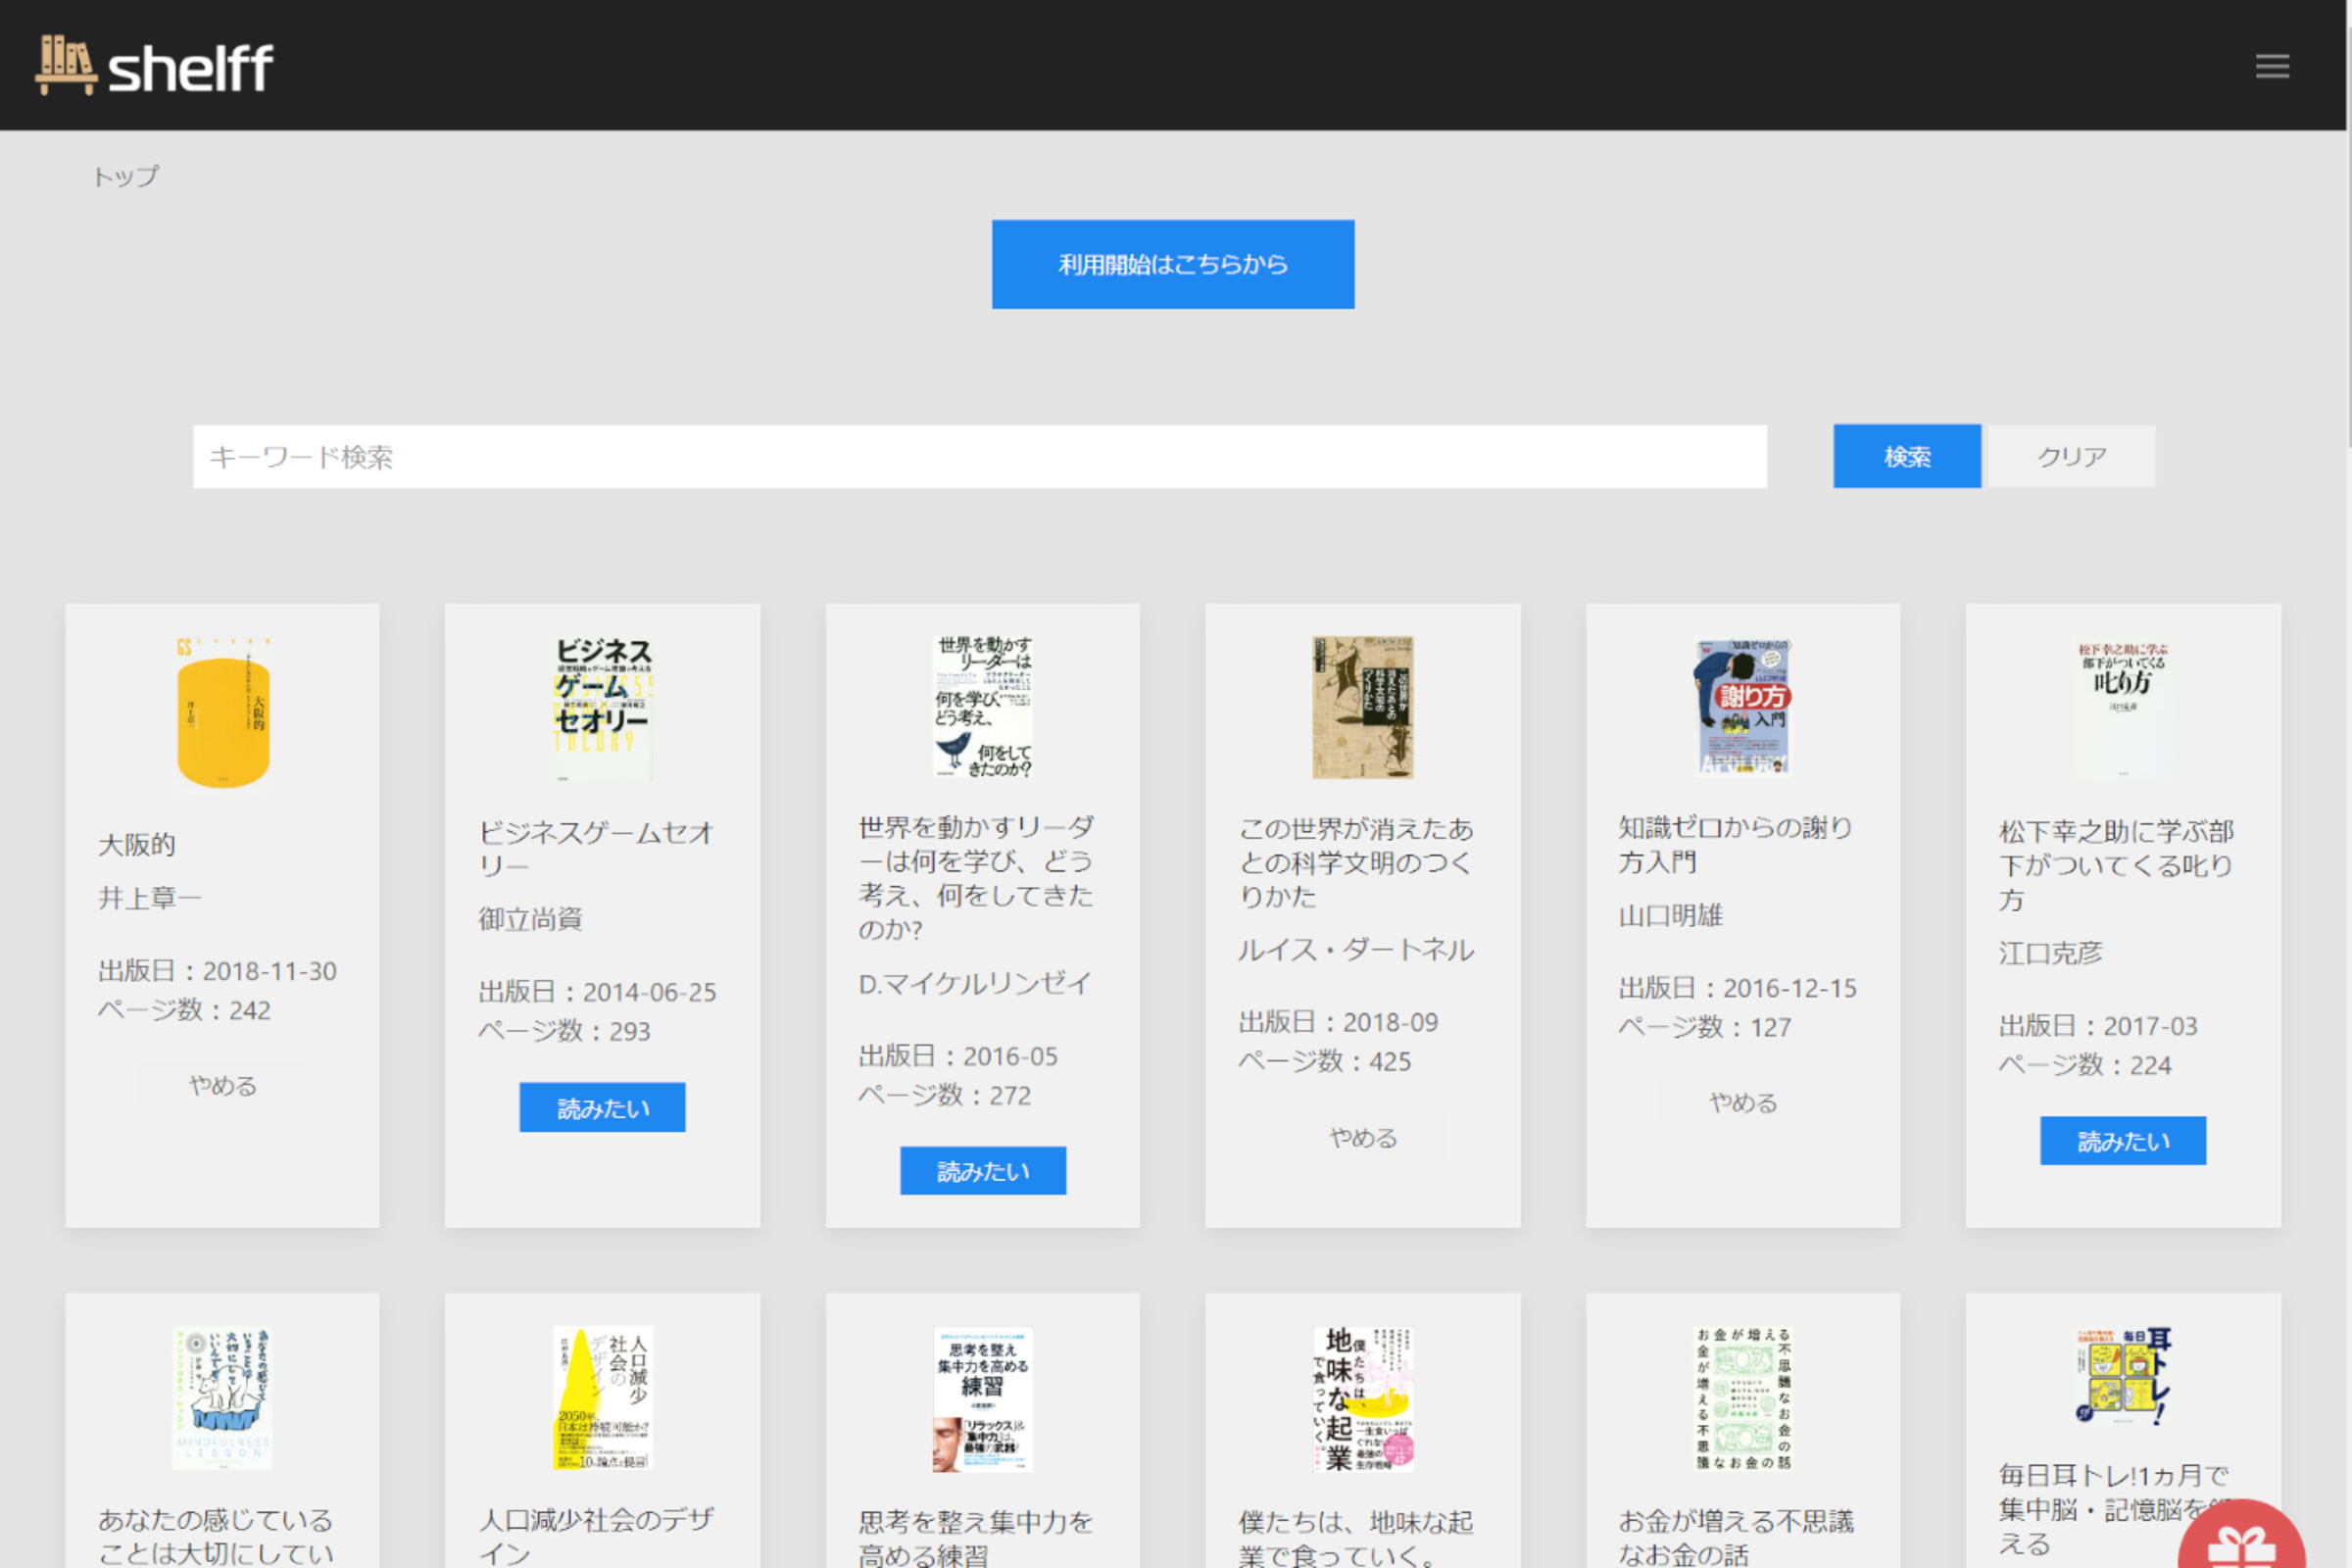Open the お金が増える不思議 book cover
The height and width of the screenshot is (1568, 2352).
pyautogui.click(x=1743, y=1398)
